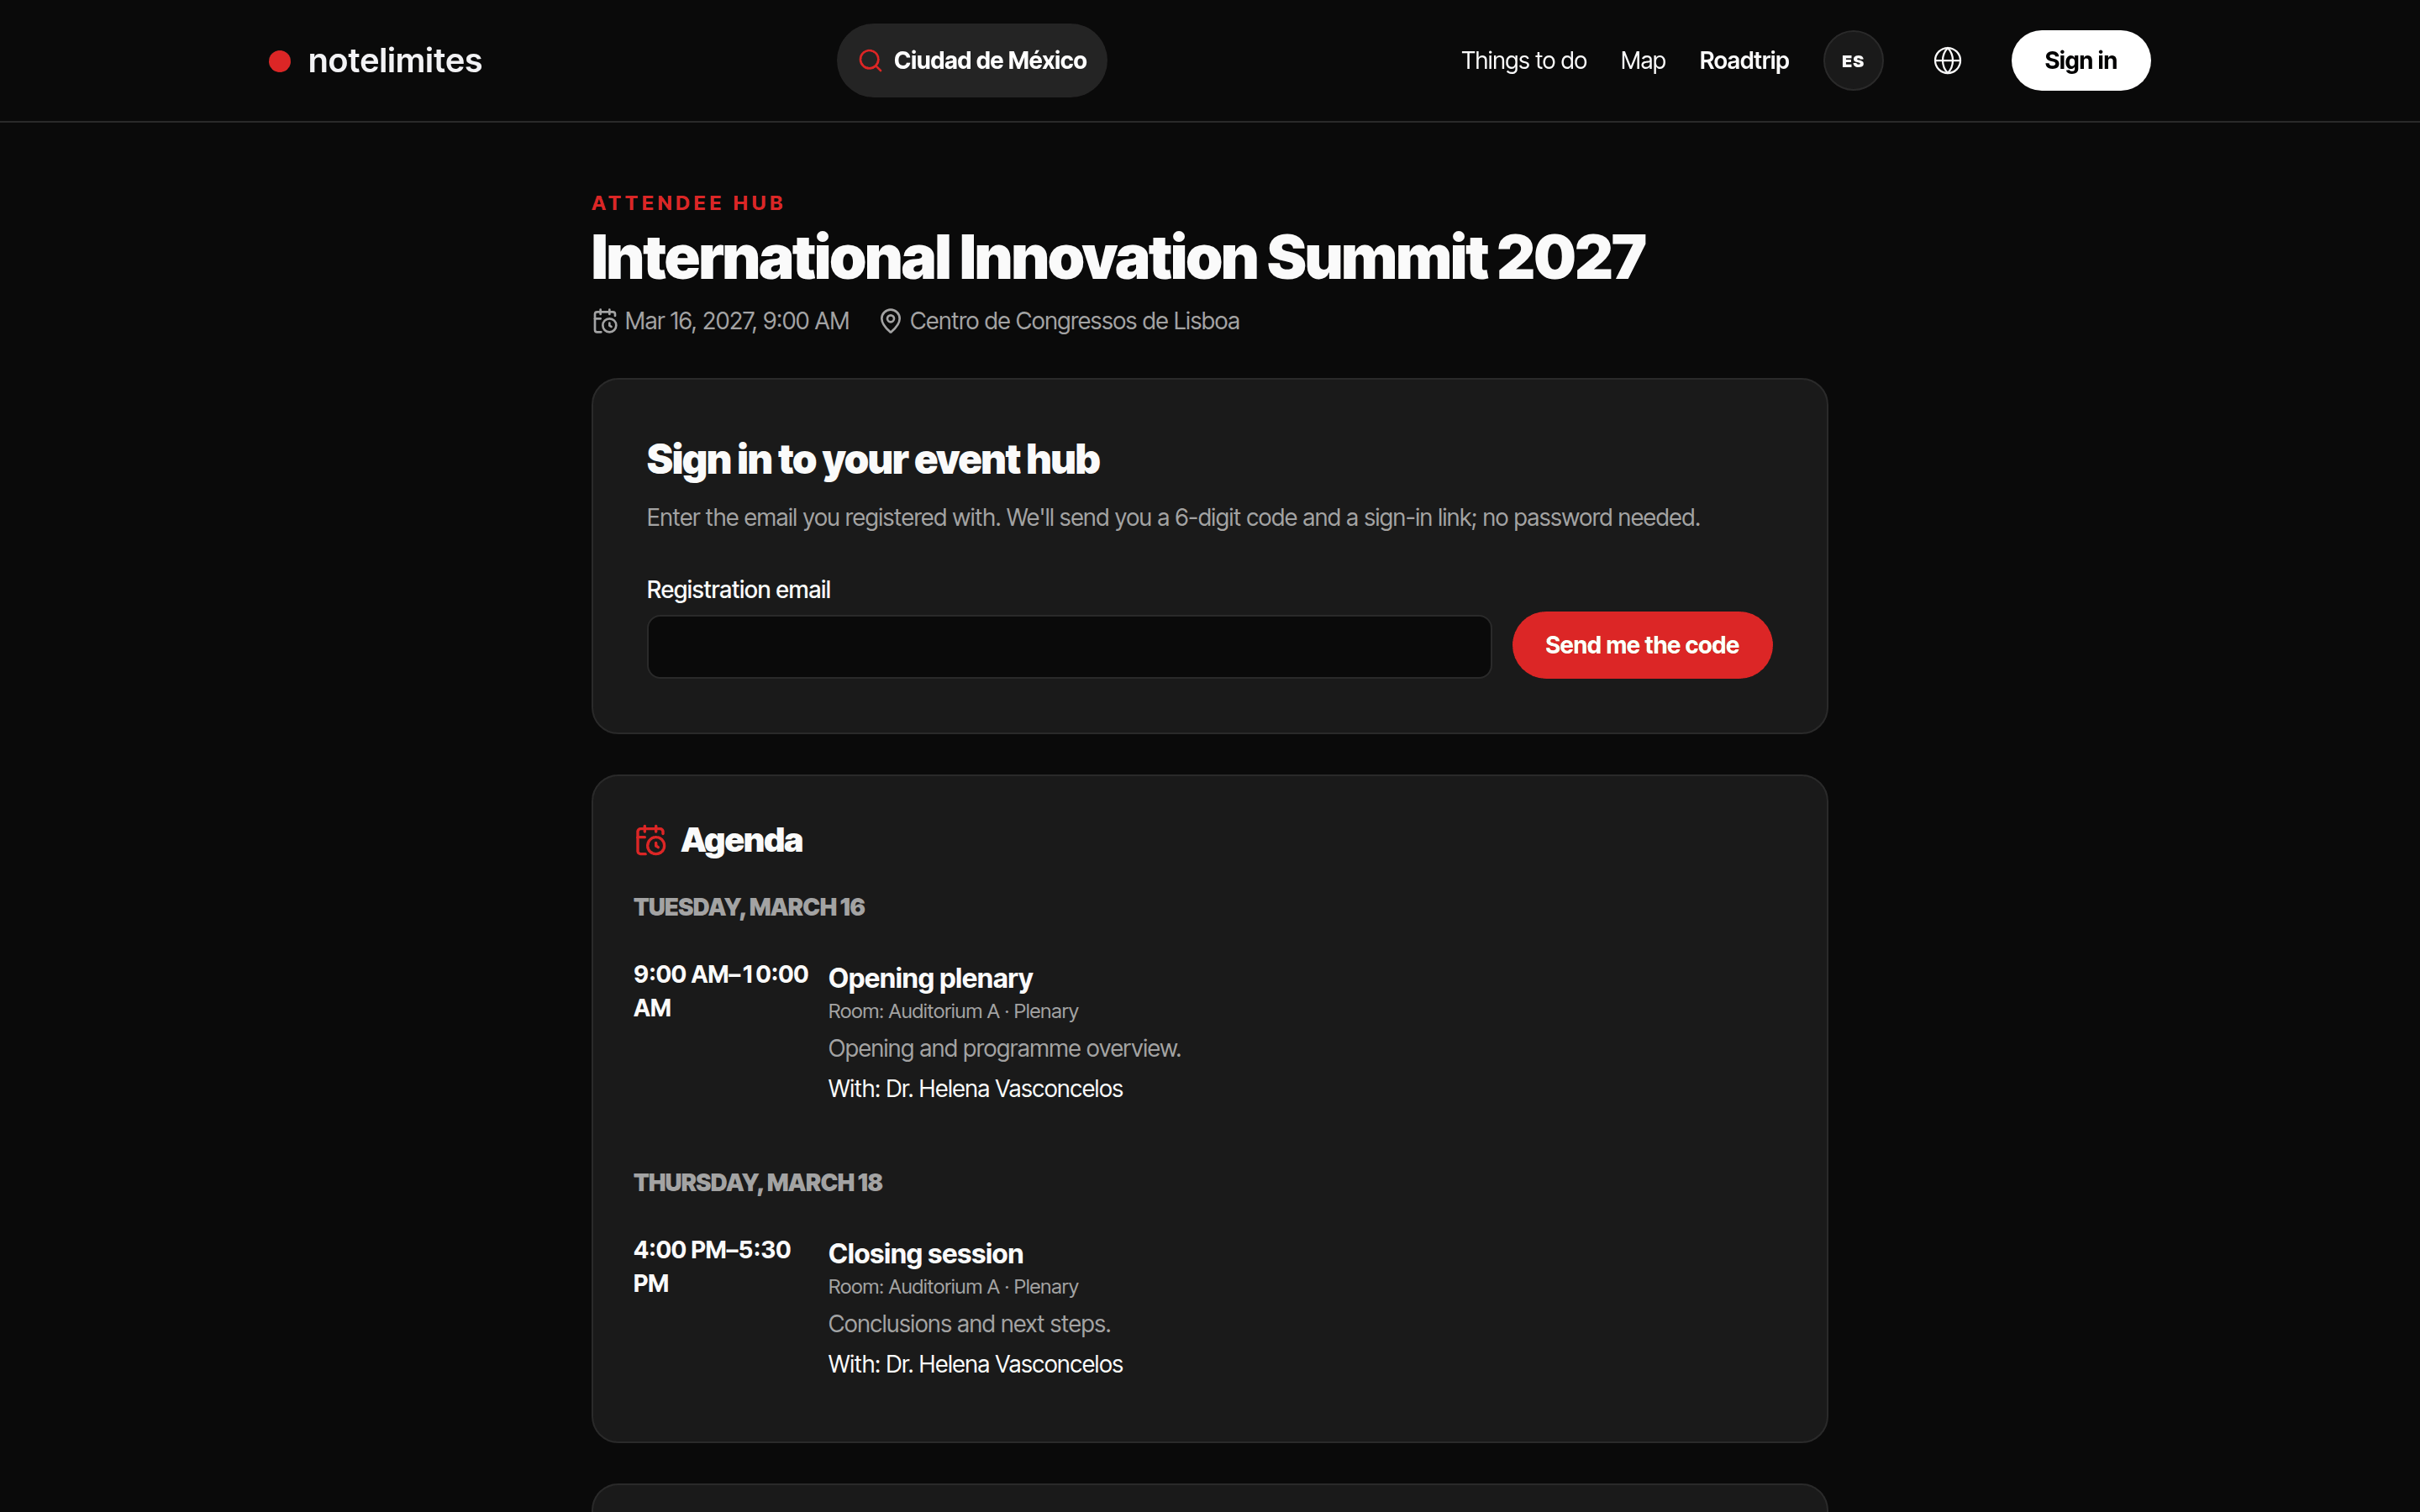2420x1512 pixels.
Task: Select the Closing session title
Action: pyautogui.click(x=925, y=1254)
